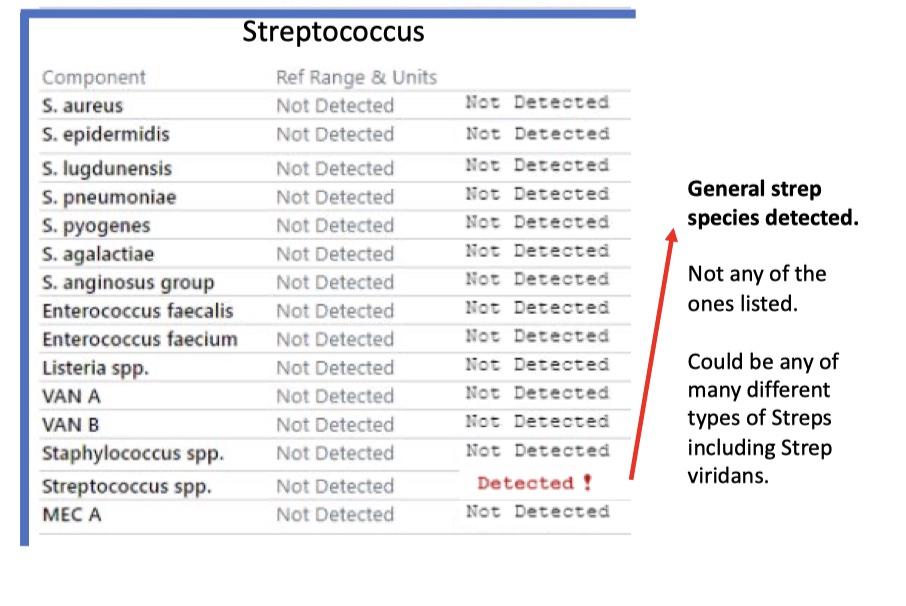Click the Component column header
This screenshot has width=906, height=606.
click(x=94, y=77)
